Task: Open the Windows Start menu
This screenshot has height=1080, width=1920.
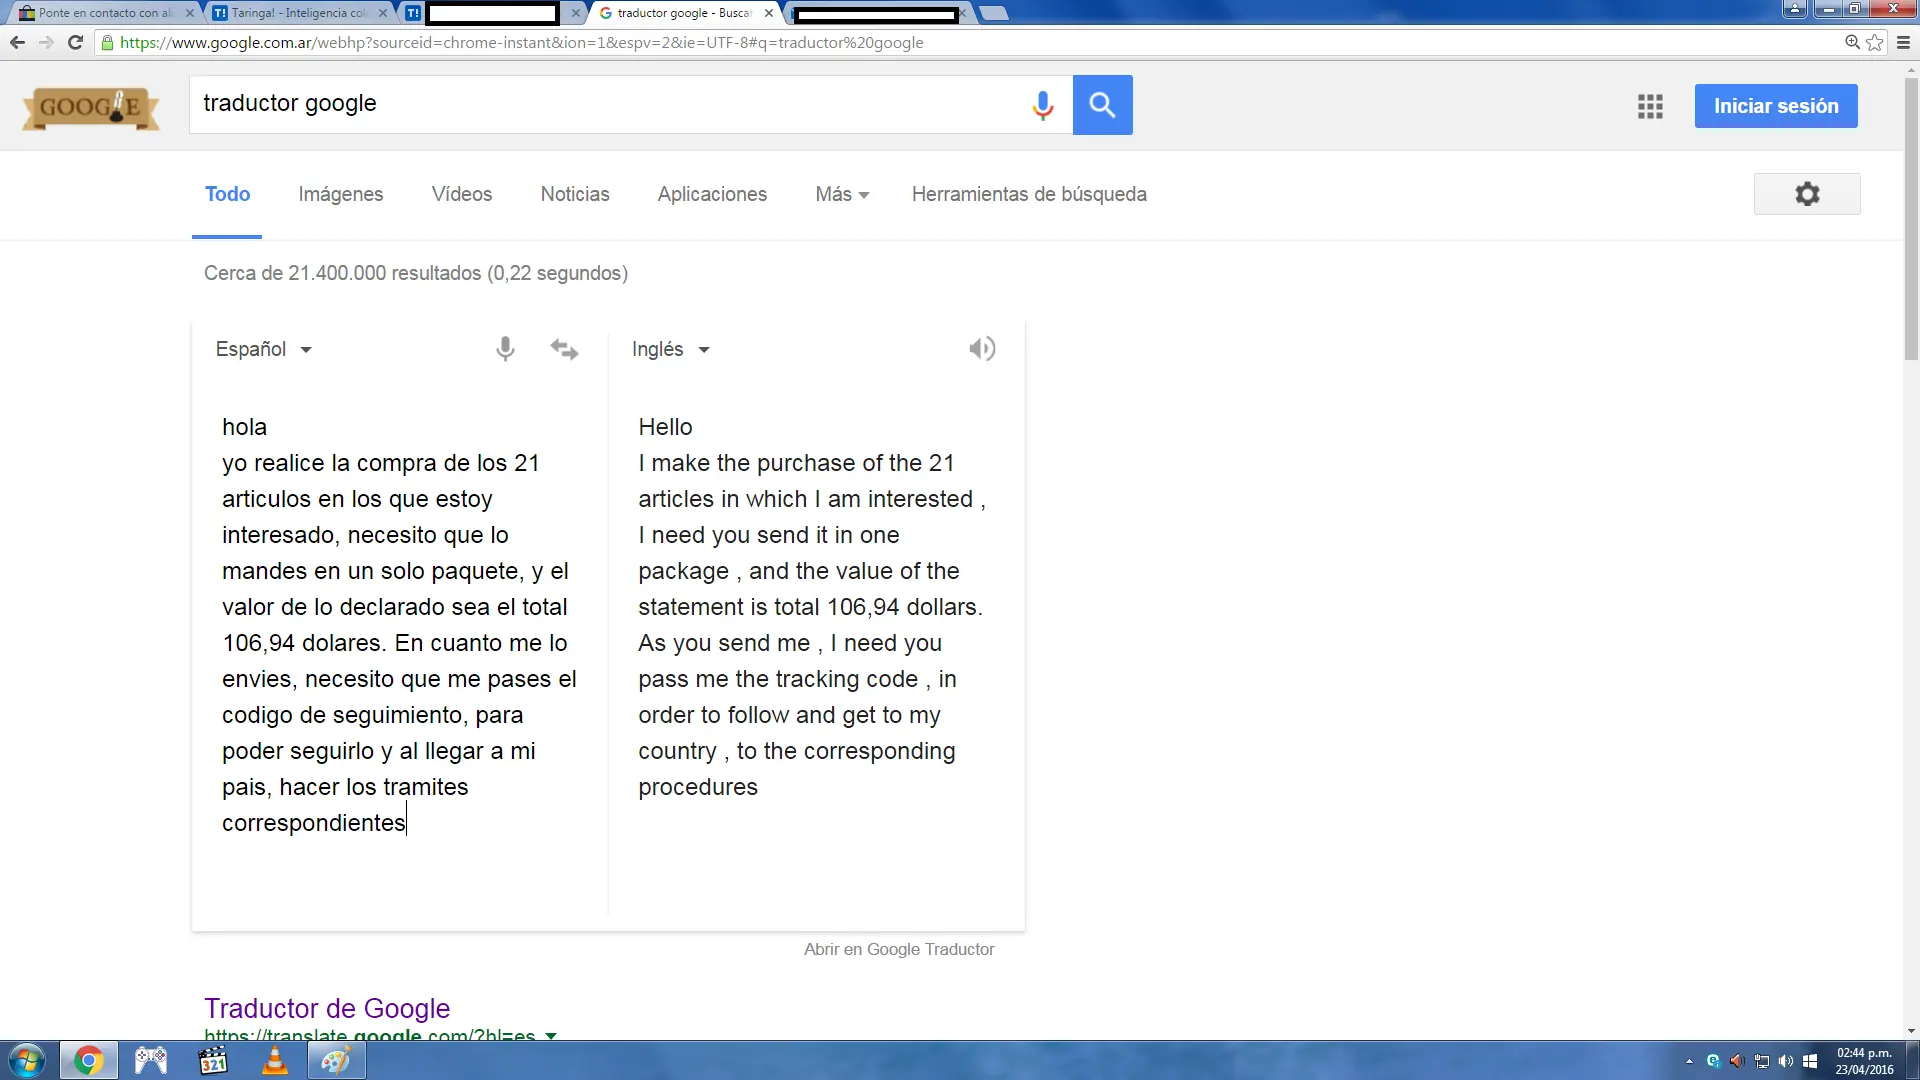Action: 26,1060
